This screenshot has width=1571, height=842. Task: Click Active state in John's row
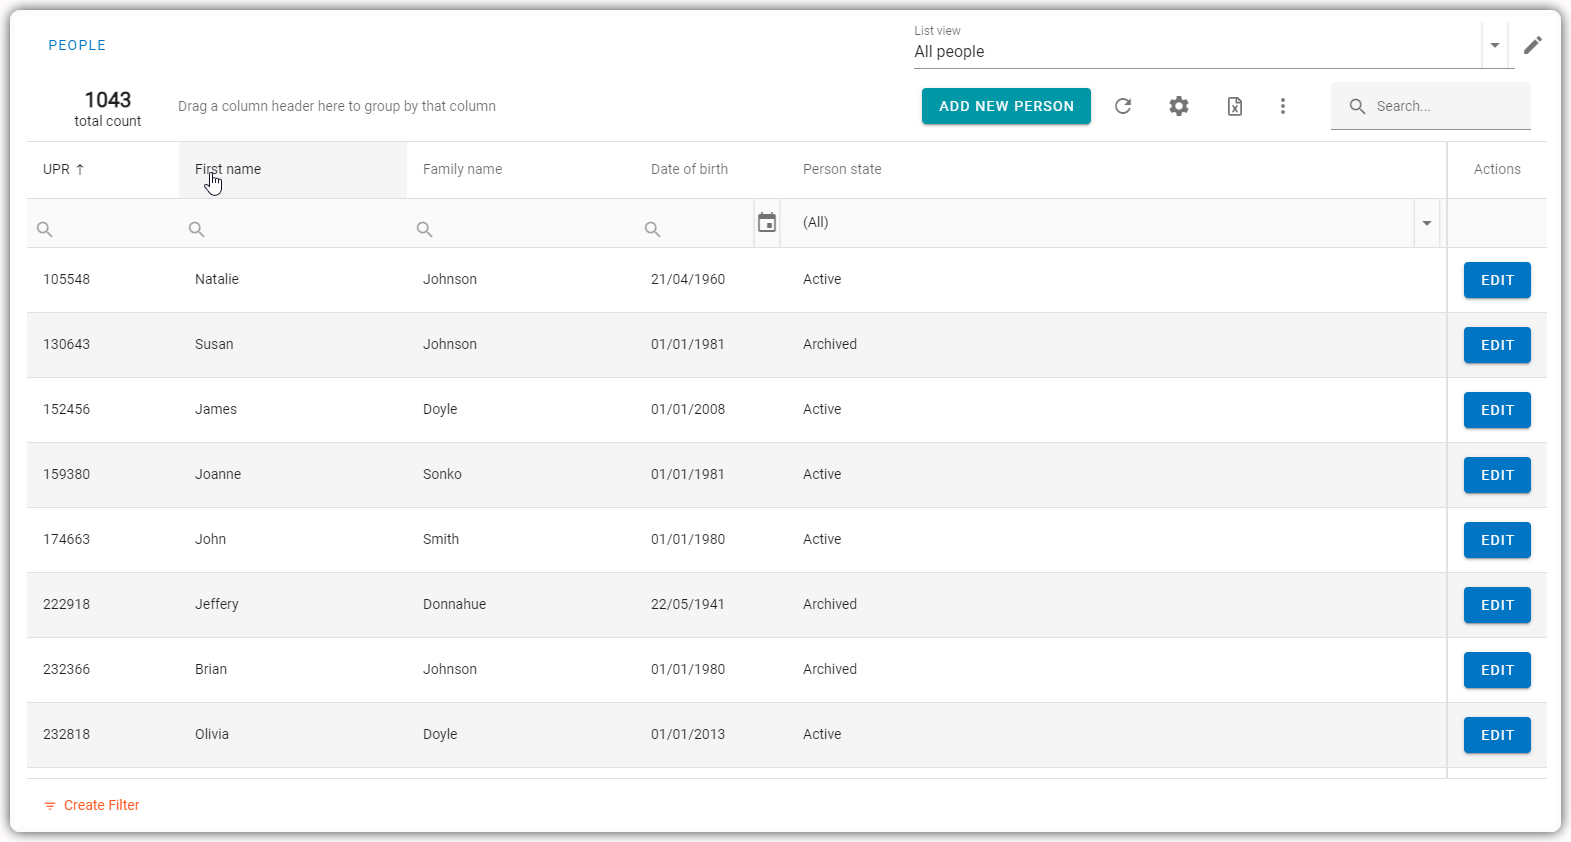(x=822, y=539)
